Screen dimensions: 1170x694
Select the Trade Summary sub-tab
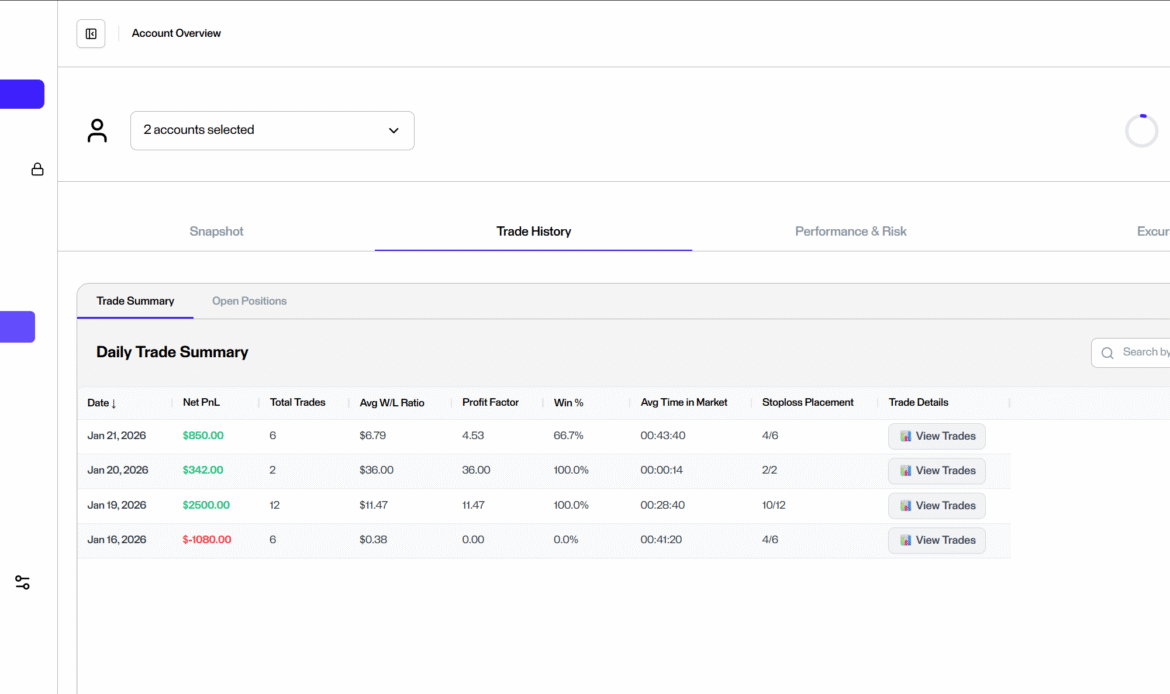pyautogui.click(x=135, y=301)
